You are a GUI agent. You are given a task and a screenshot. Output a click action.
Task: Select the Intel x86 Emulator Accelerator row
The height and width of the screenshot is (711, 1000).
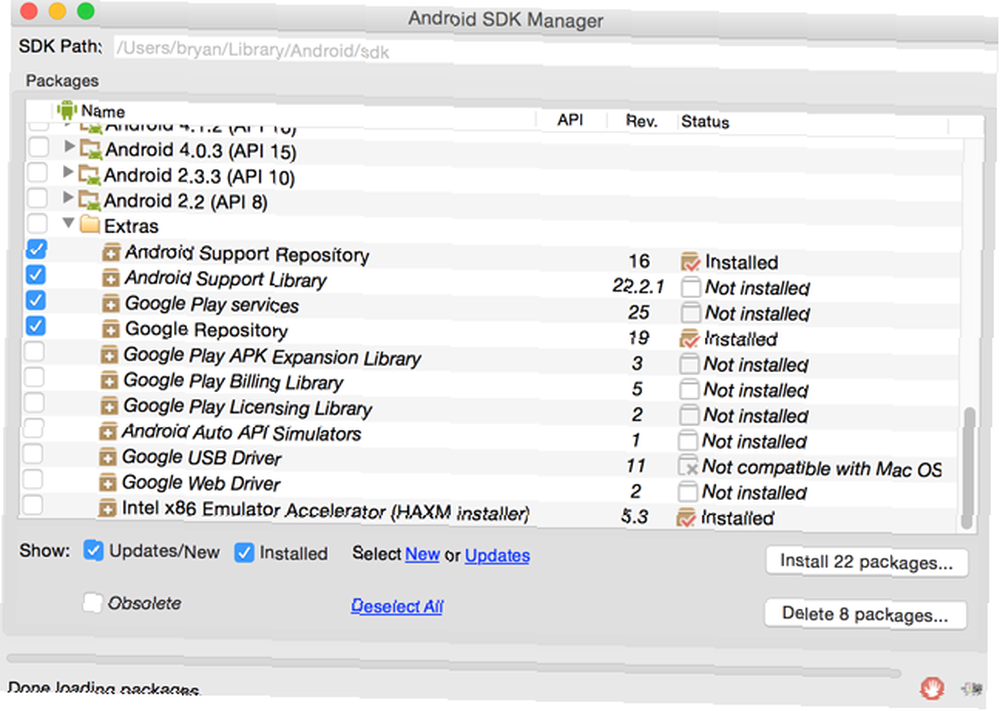489,511
